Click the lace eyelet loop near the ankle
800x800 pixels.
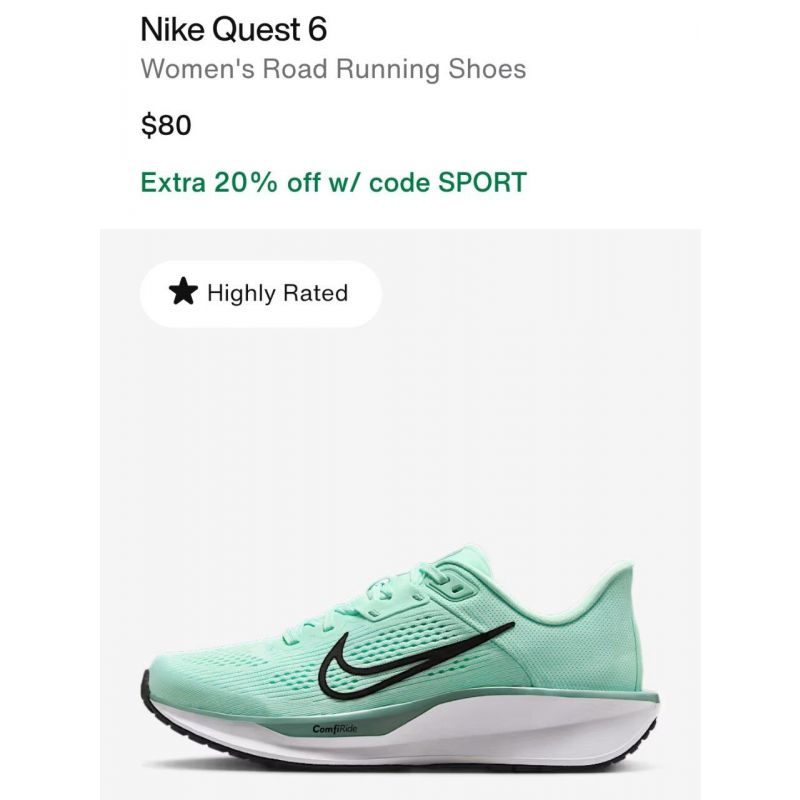coord(456,590)
